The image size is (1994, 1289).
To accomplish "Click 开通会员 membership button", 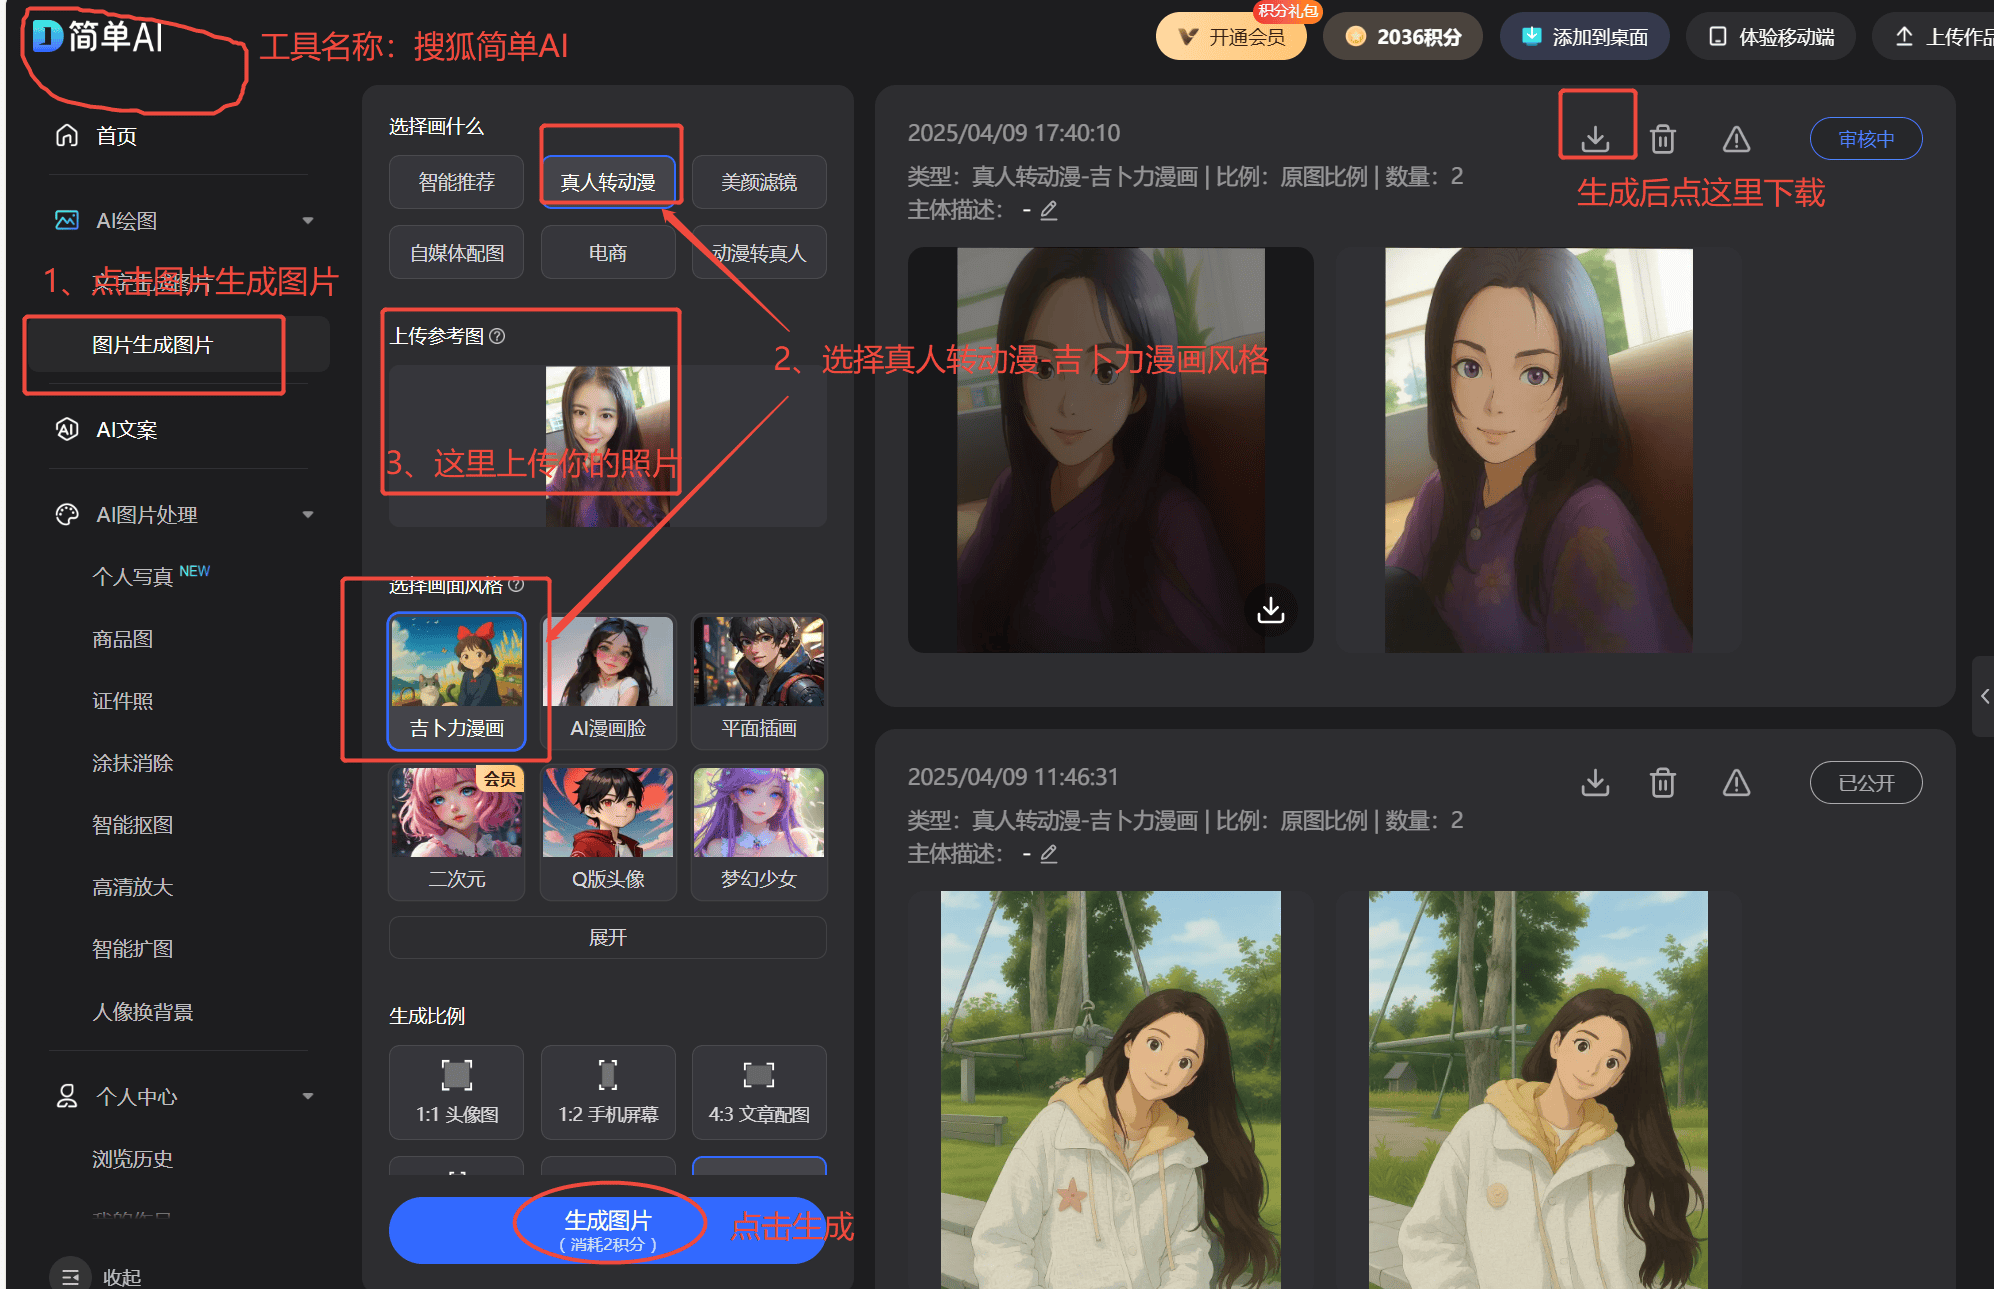I will click(1231, 37).
